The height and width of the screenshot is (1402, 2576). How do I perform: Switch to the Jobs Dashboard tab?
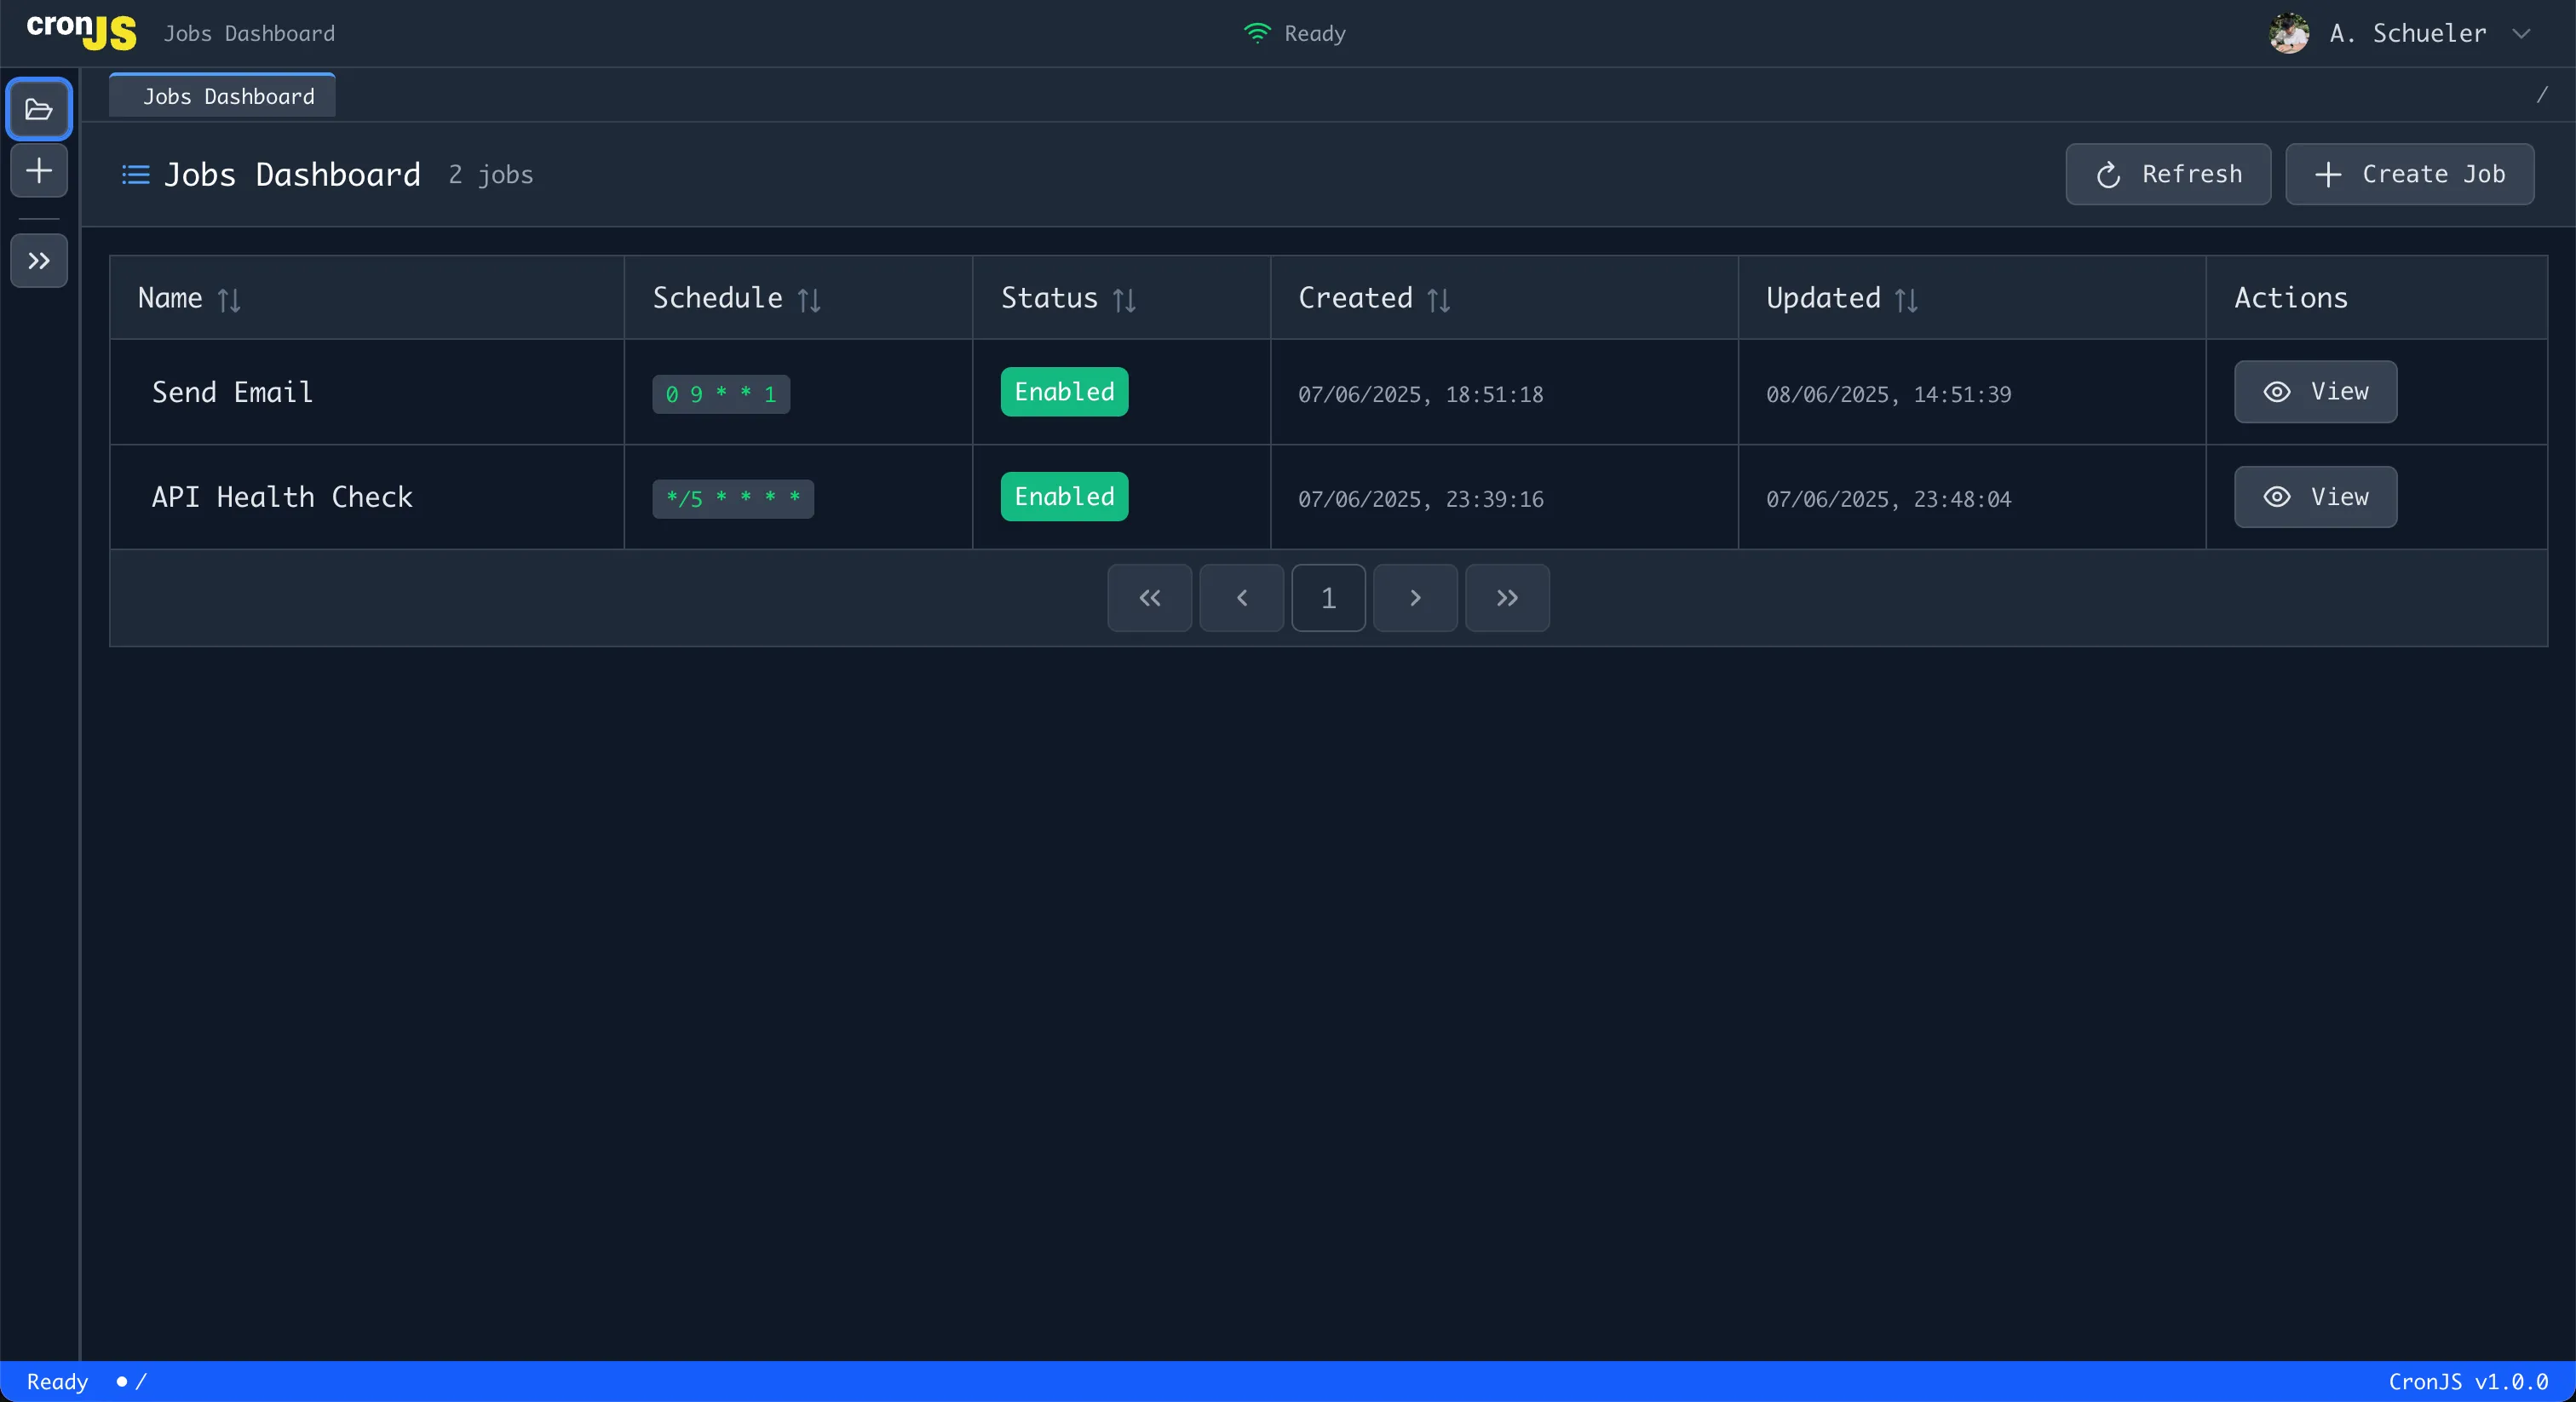[x=221, y=96]
